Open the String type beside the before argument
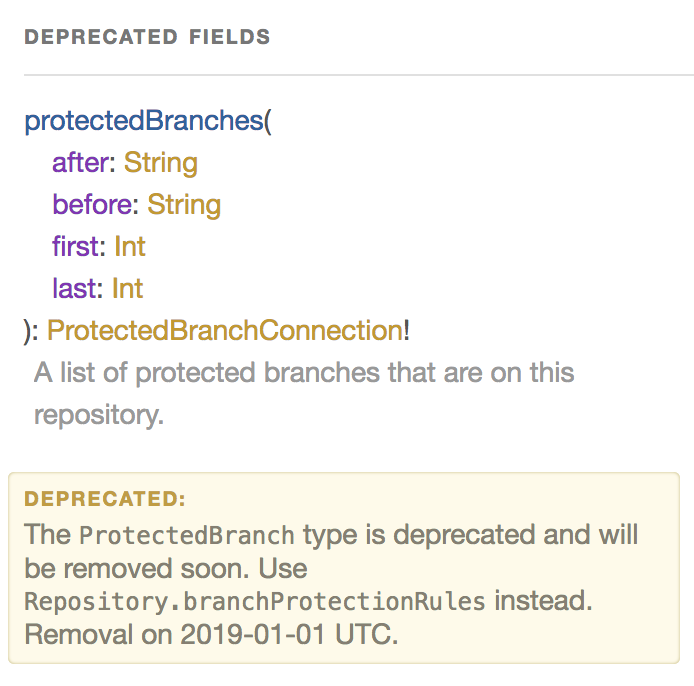694x686 pixels. [184, 205]
